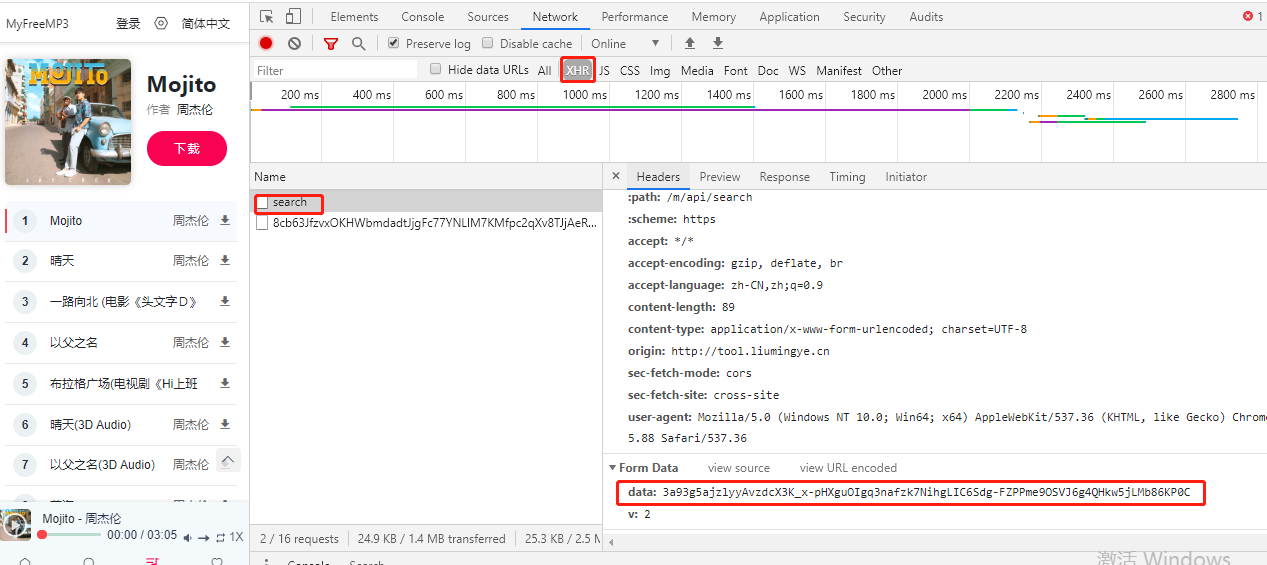Click the Filter text input field

(336, 70)
